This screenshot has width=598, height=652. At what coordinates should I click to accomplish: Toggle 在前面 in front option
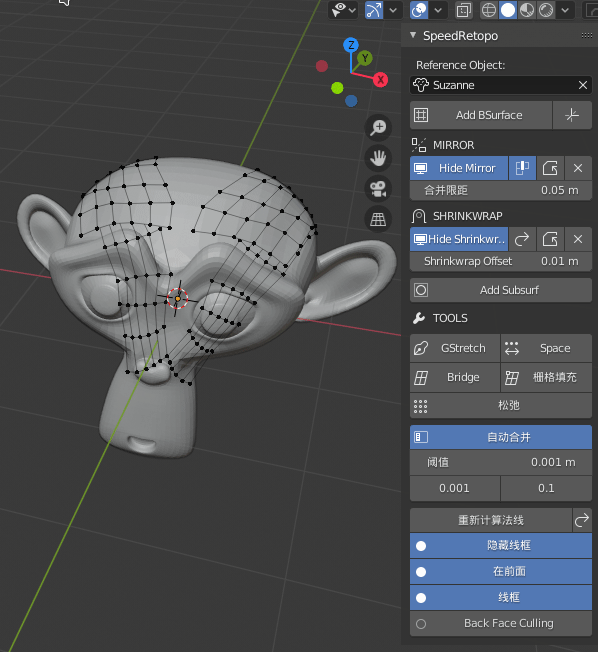(501, 572)
